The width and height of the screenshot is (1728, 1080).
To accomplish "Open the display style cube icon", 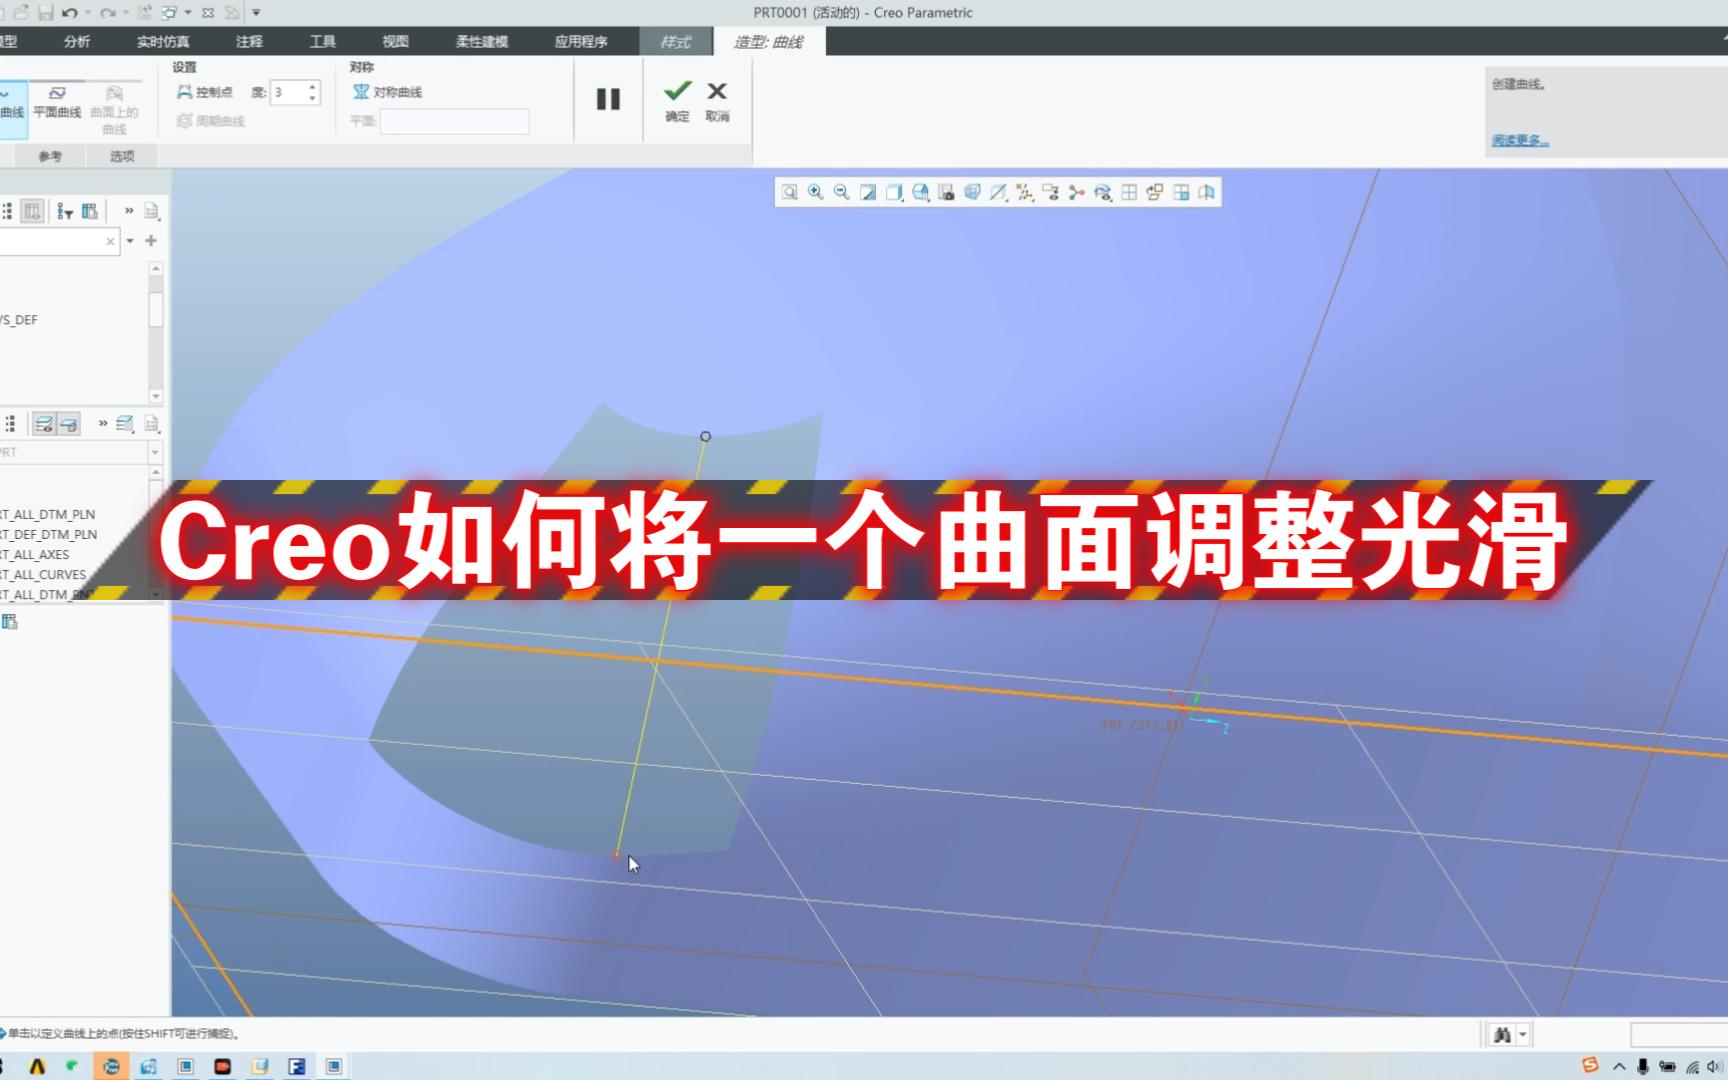I will coord(894,193).
